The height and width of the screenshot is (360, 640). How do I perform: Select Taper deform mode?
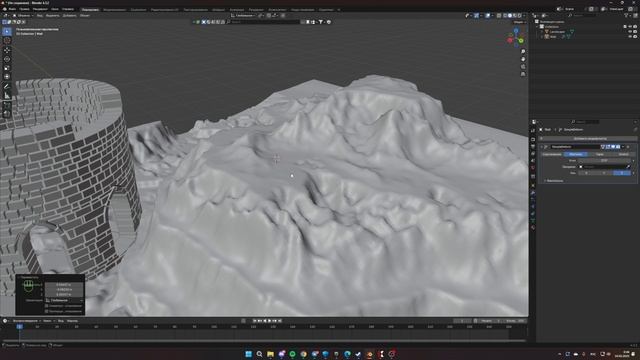[x=599, y=154]
